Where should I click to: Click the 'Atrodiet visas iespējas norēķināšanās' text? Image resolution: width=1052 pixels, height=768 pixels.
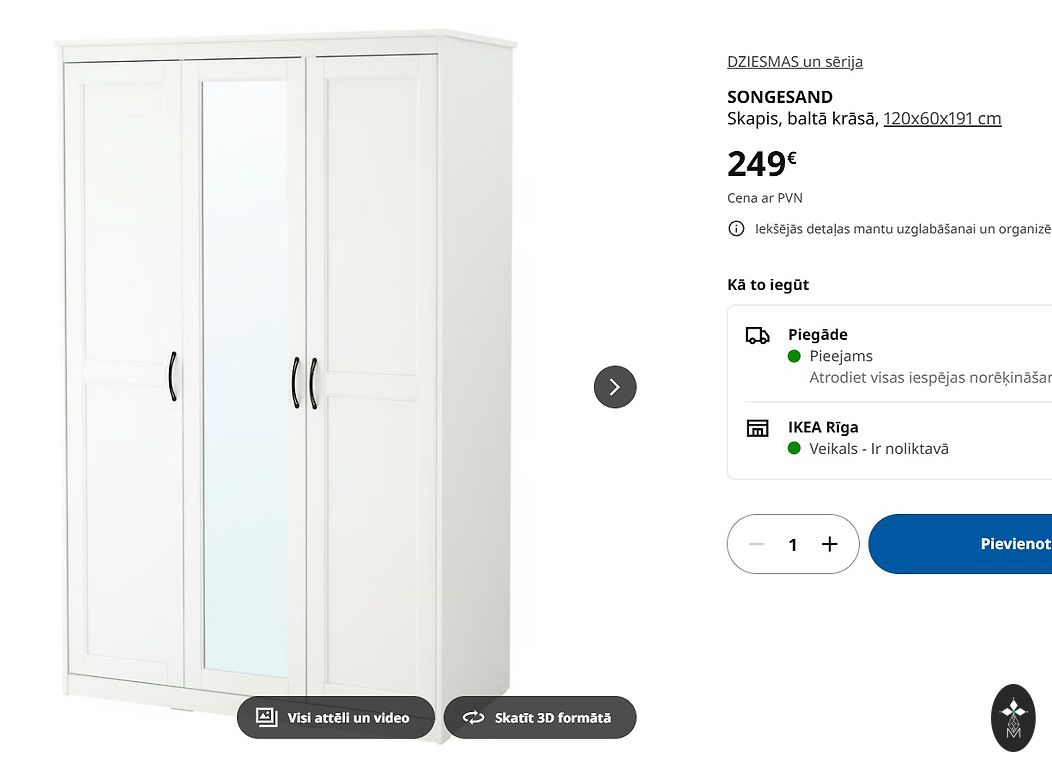(x=931, y=378)
